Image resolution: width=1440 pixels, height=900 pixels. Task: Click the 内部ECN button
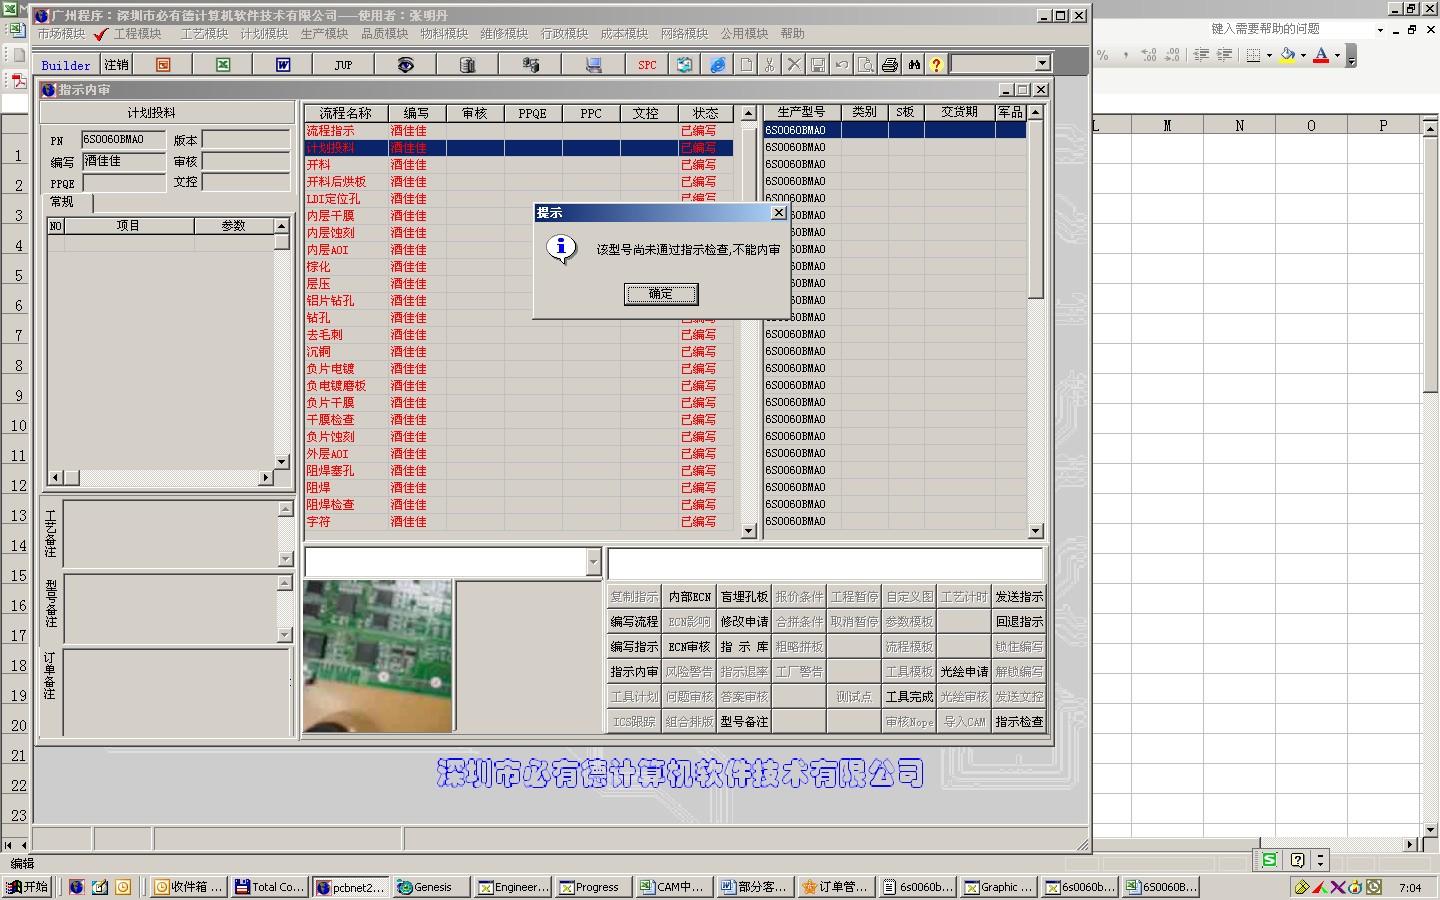coord(689,597)
